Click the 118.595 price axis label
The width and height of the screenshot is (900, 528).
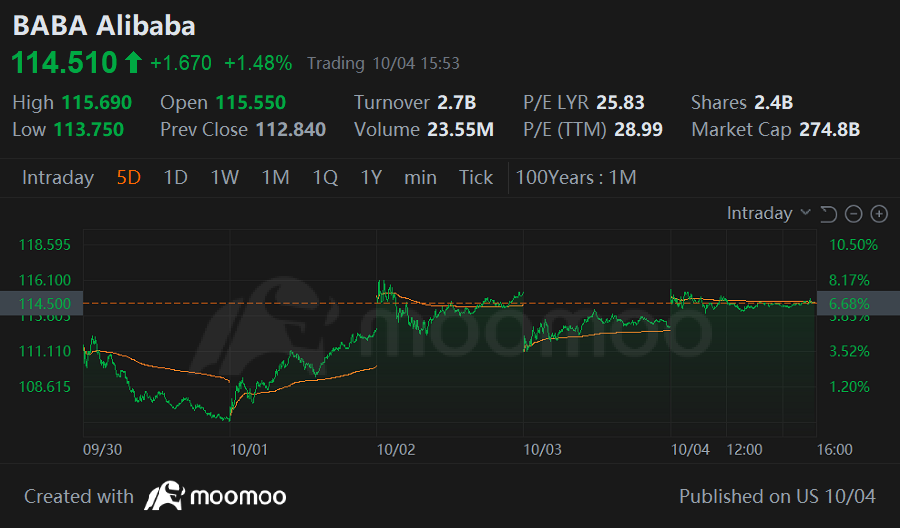coord(45,245)
